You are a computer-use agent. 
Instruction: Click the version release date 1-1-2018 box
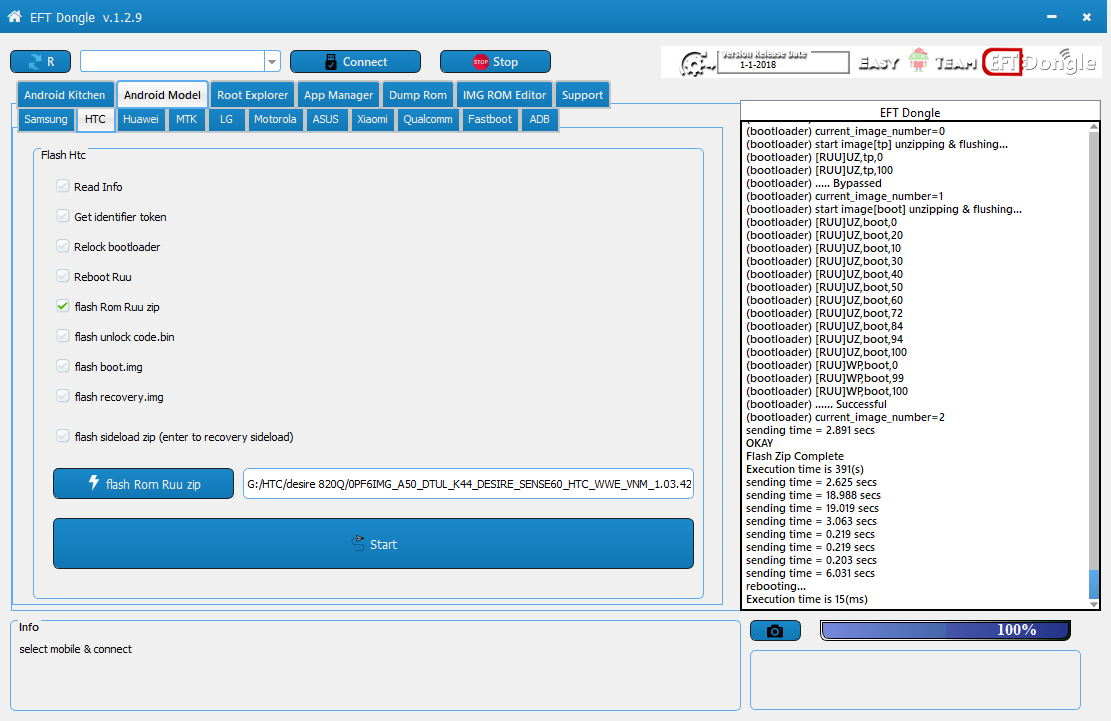click(x=783, y=62)
